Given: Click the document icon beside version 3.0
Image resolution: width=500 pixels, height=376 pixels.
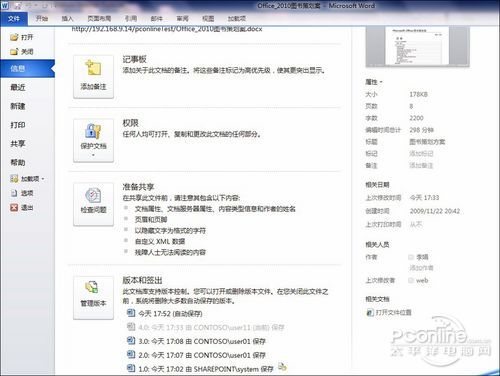Looking at the screenshot, I should pyautogui.click(x=131, y=340).
